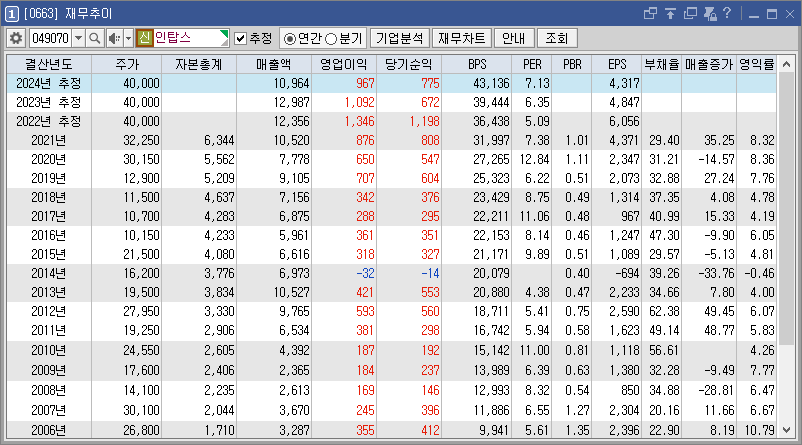Click the gray corner triangle in stock name box
The image size is (802, 445).
click(224, 42)
